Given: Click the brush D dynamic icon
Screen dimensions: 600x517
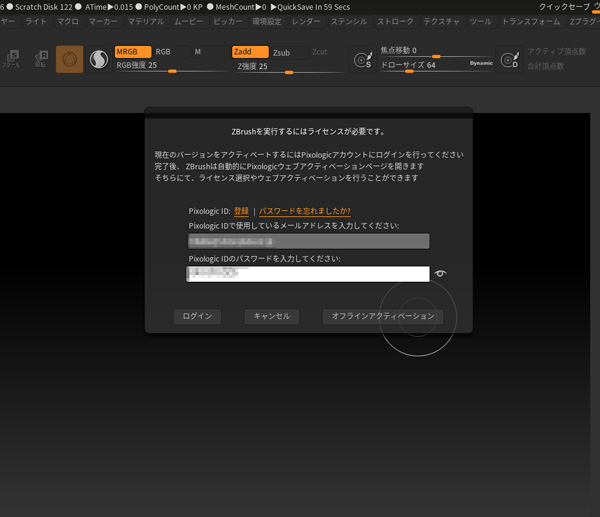Looking at the screenshot, I should coord(510,60).
